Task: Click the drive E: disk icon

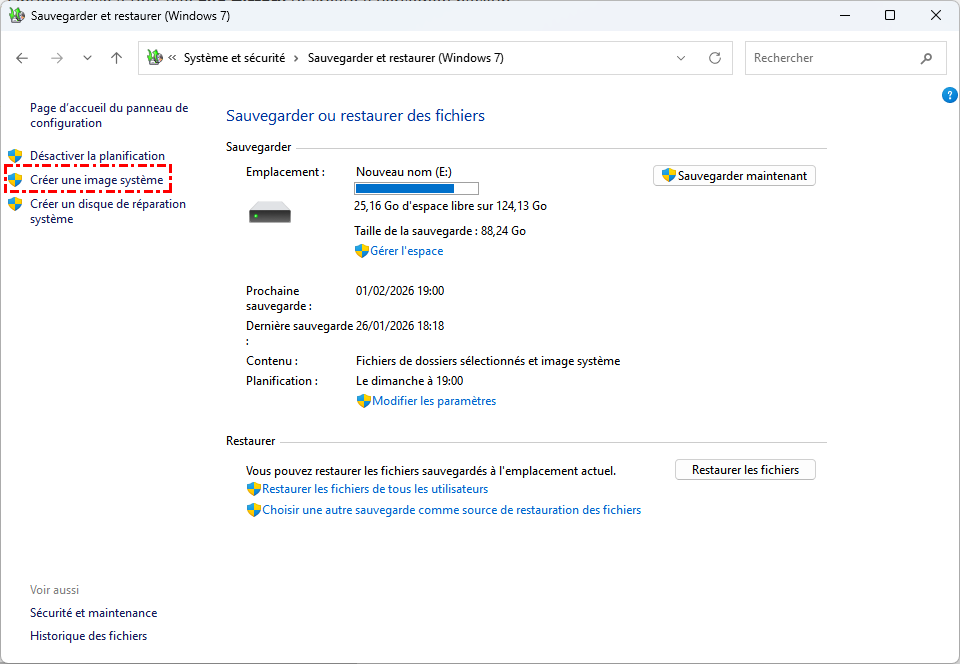Action: (x=269, y=212)
